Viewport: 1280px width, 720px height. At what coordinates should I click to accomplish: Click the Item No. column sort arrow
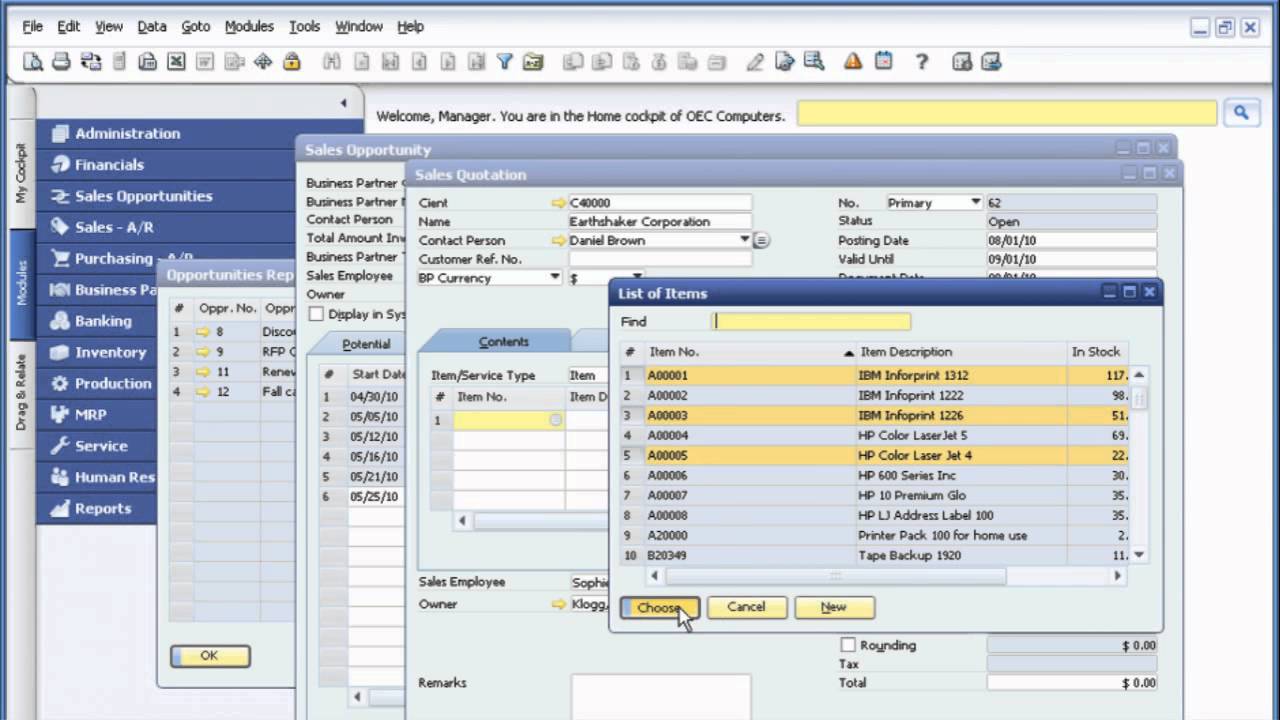click(x=849, y=352)
